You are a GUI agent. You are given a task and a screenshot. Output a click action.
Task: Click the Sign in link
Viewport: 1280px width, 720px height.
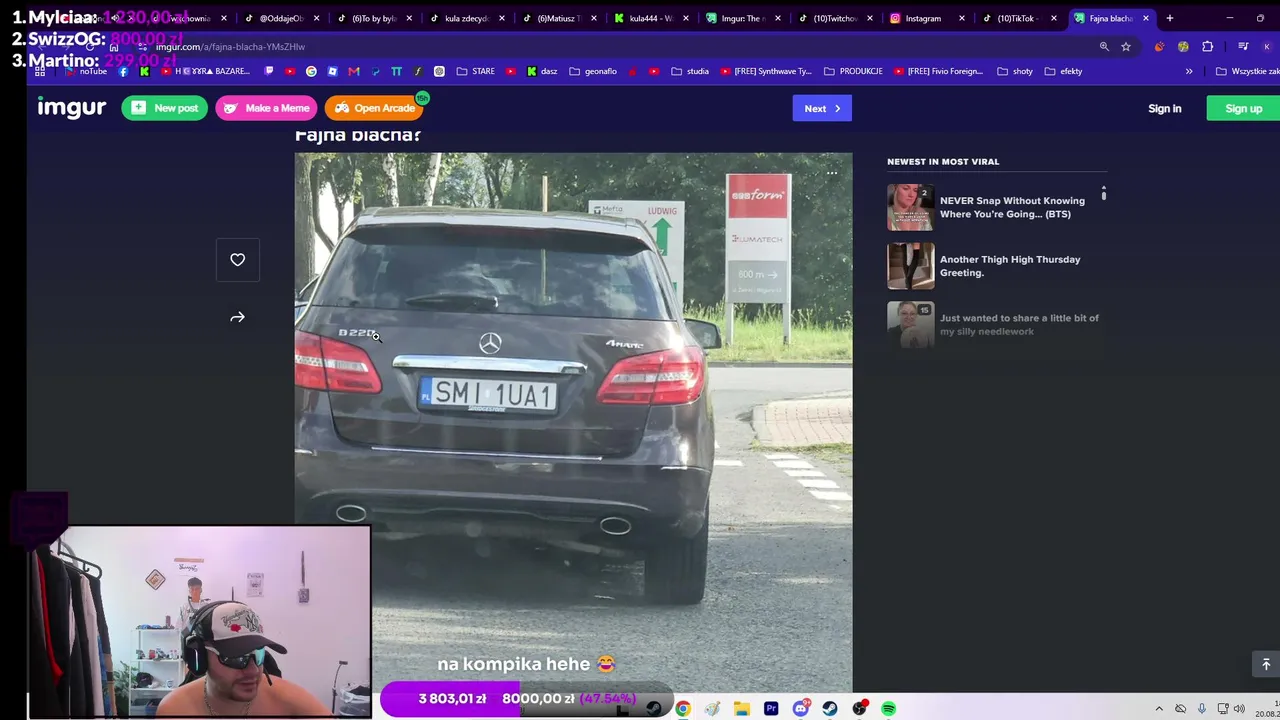click(1164, 108)
